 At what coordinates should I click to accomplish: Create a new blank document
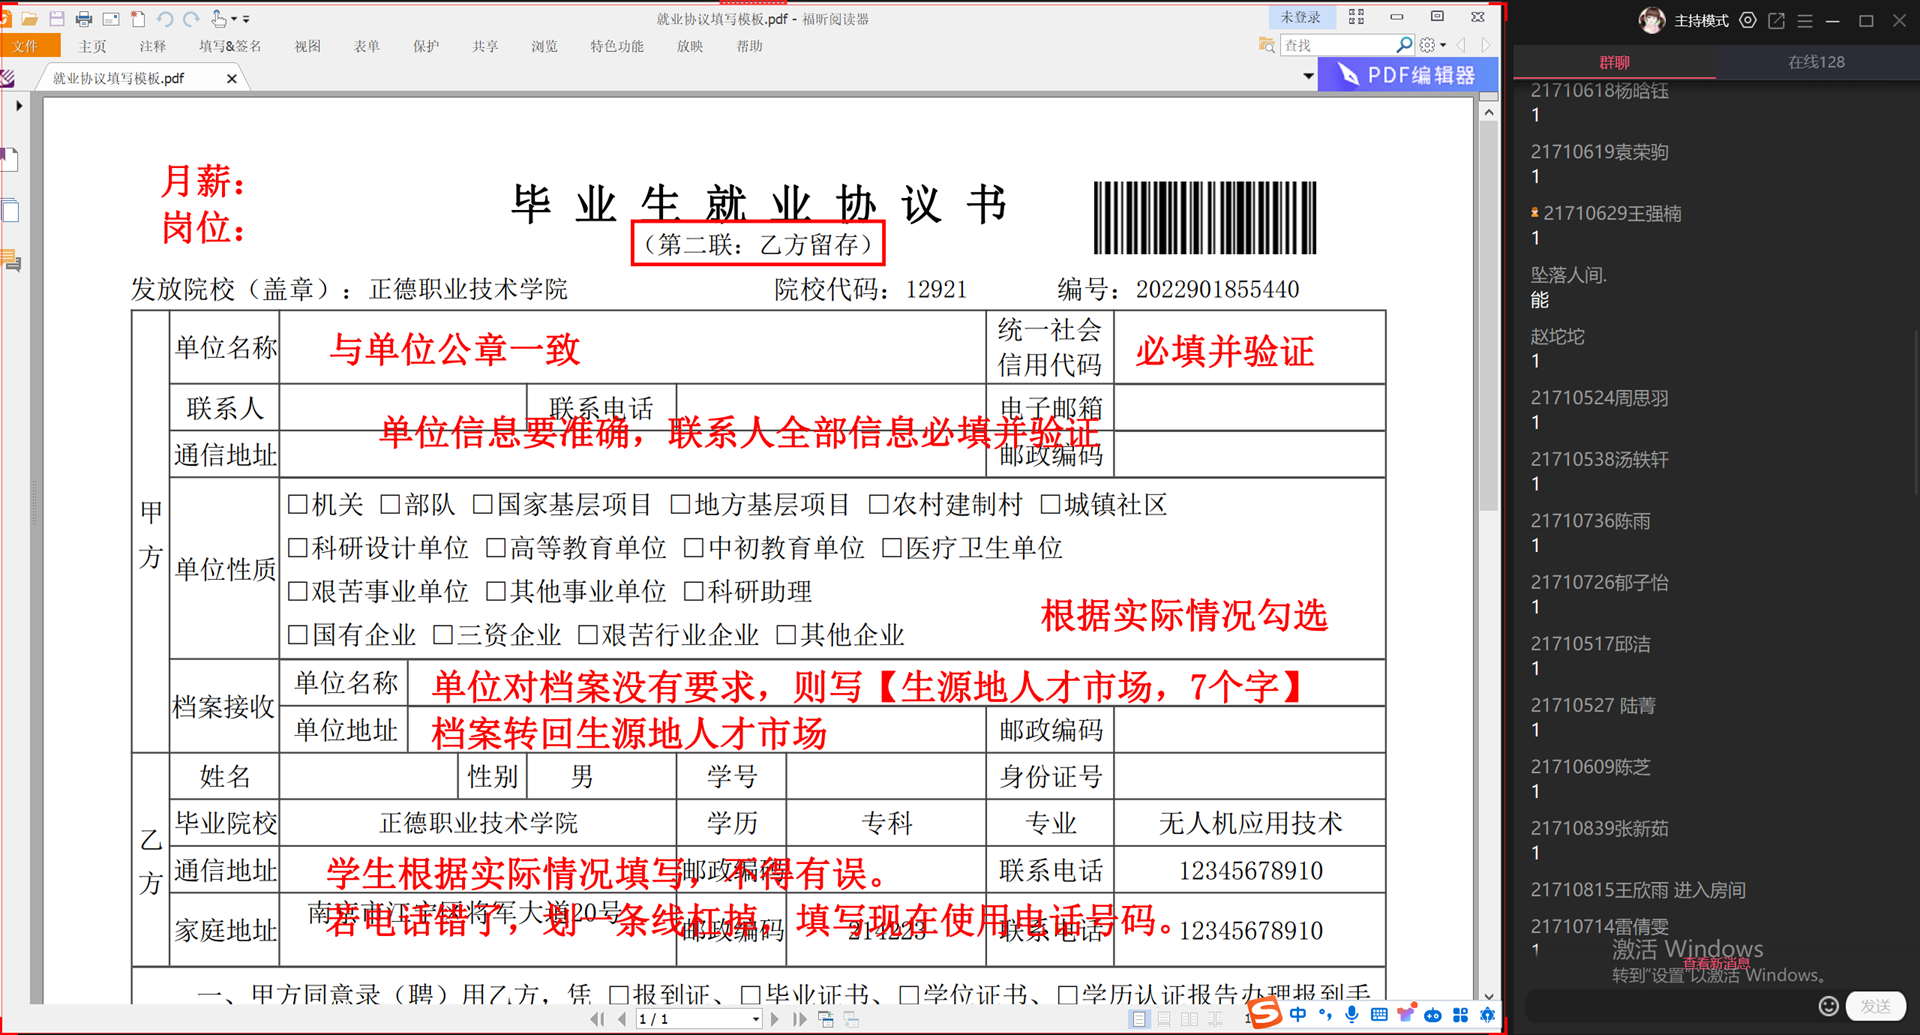coord(138,19)
